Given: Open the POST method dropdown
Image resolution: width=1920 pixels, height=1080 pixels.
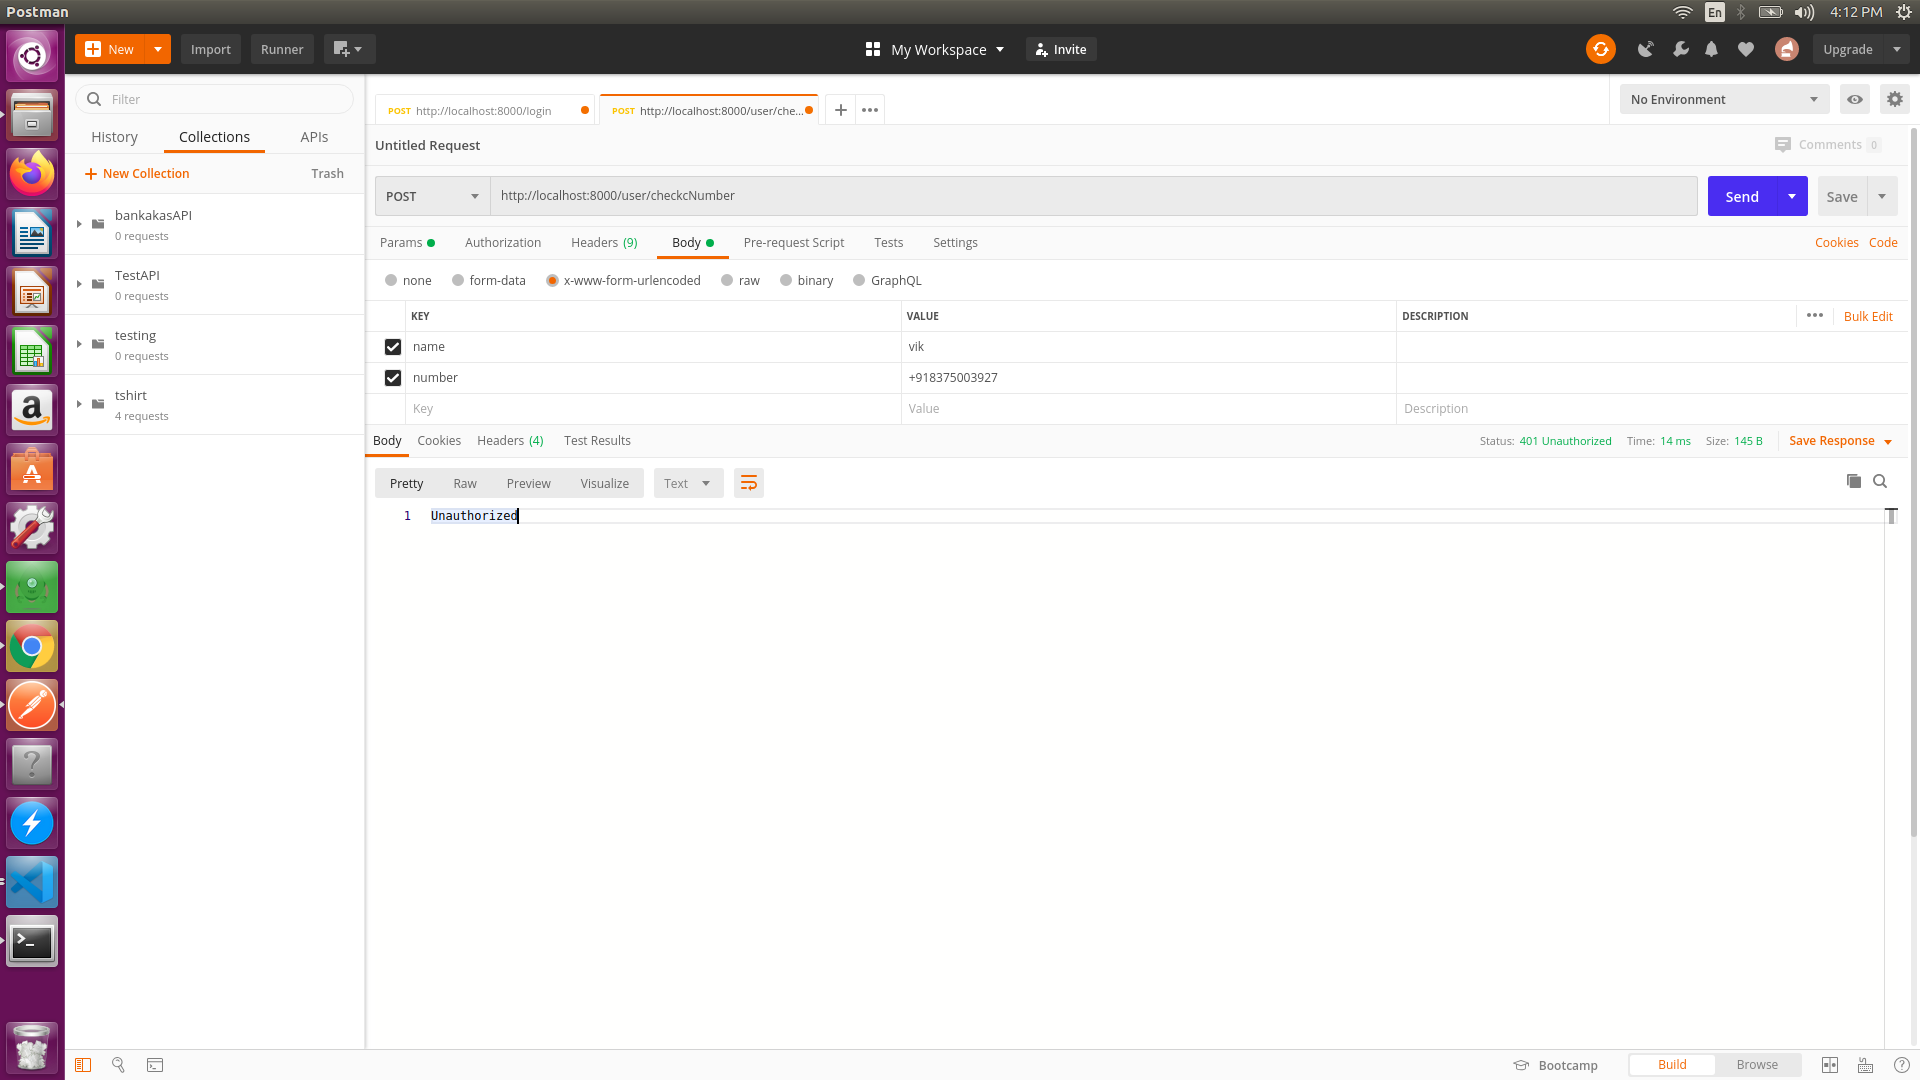Looking at the screenshot, I should click(432, 196).
